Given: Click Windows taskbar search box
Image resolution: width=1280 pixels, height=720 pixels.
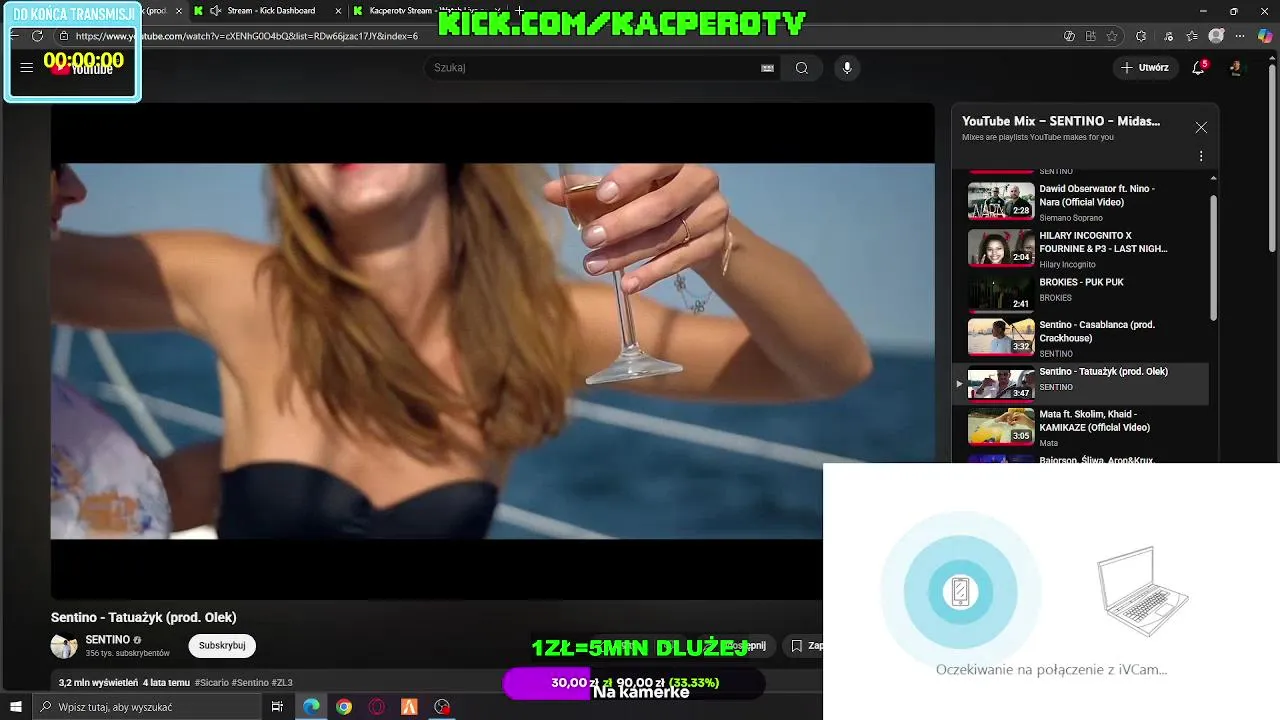Looking at the screenshot, I should [x=147, y=707].
